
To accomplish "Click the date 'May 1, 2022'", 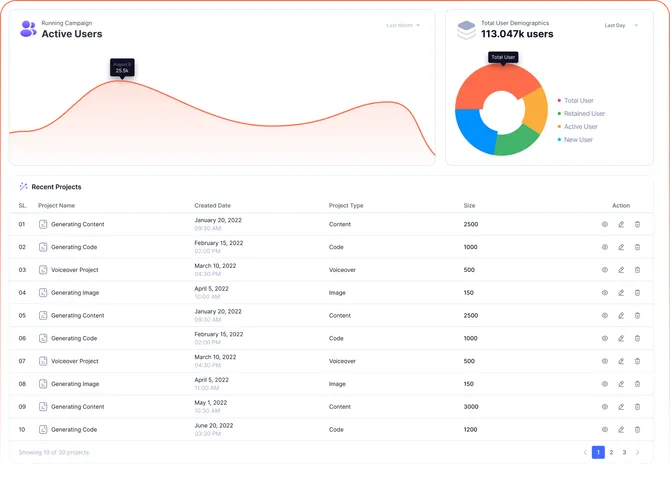I will (x=211, y=402).
